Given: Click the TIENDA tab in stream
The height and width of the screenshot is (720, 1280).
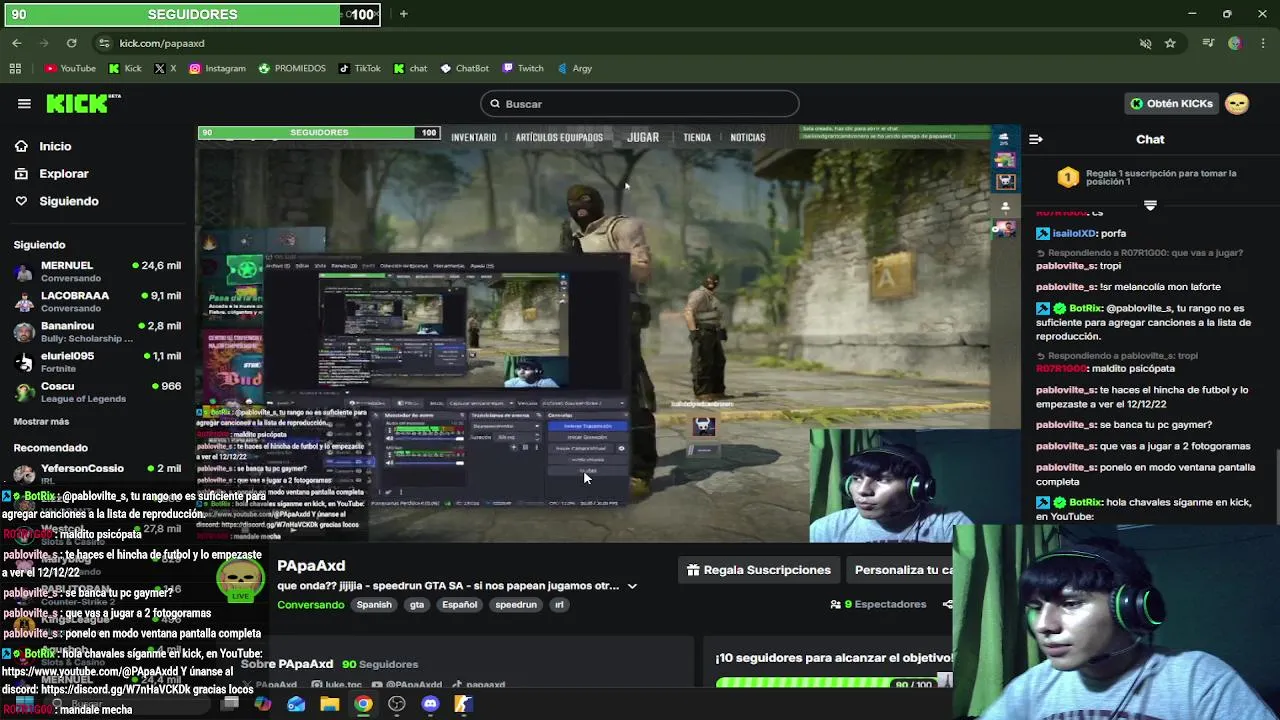Looking at the screenshot, I should [697, 138].
